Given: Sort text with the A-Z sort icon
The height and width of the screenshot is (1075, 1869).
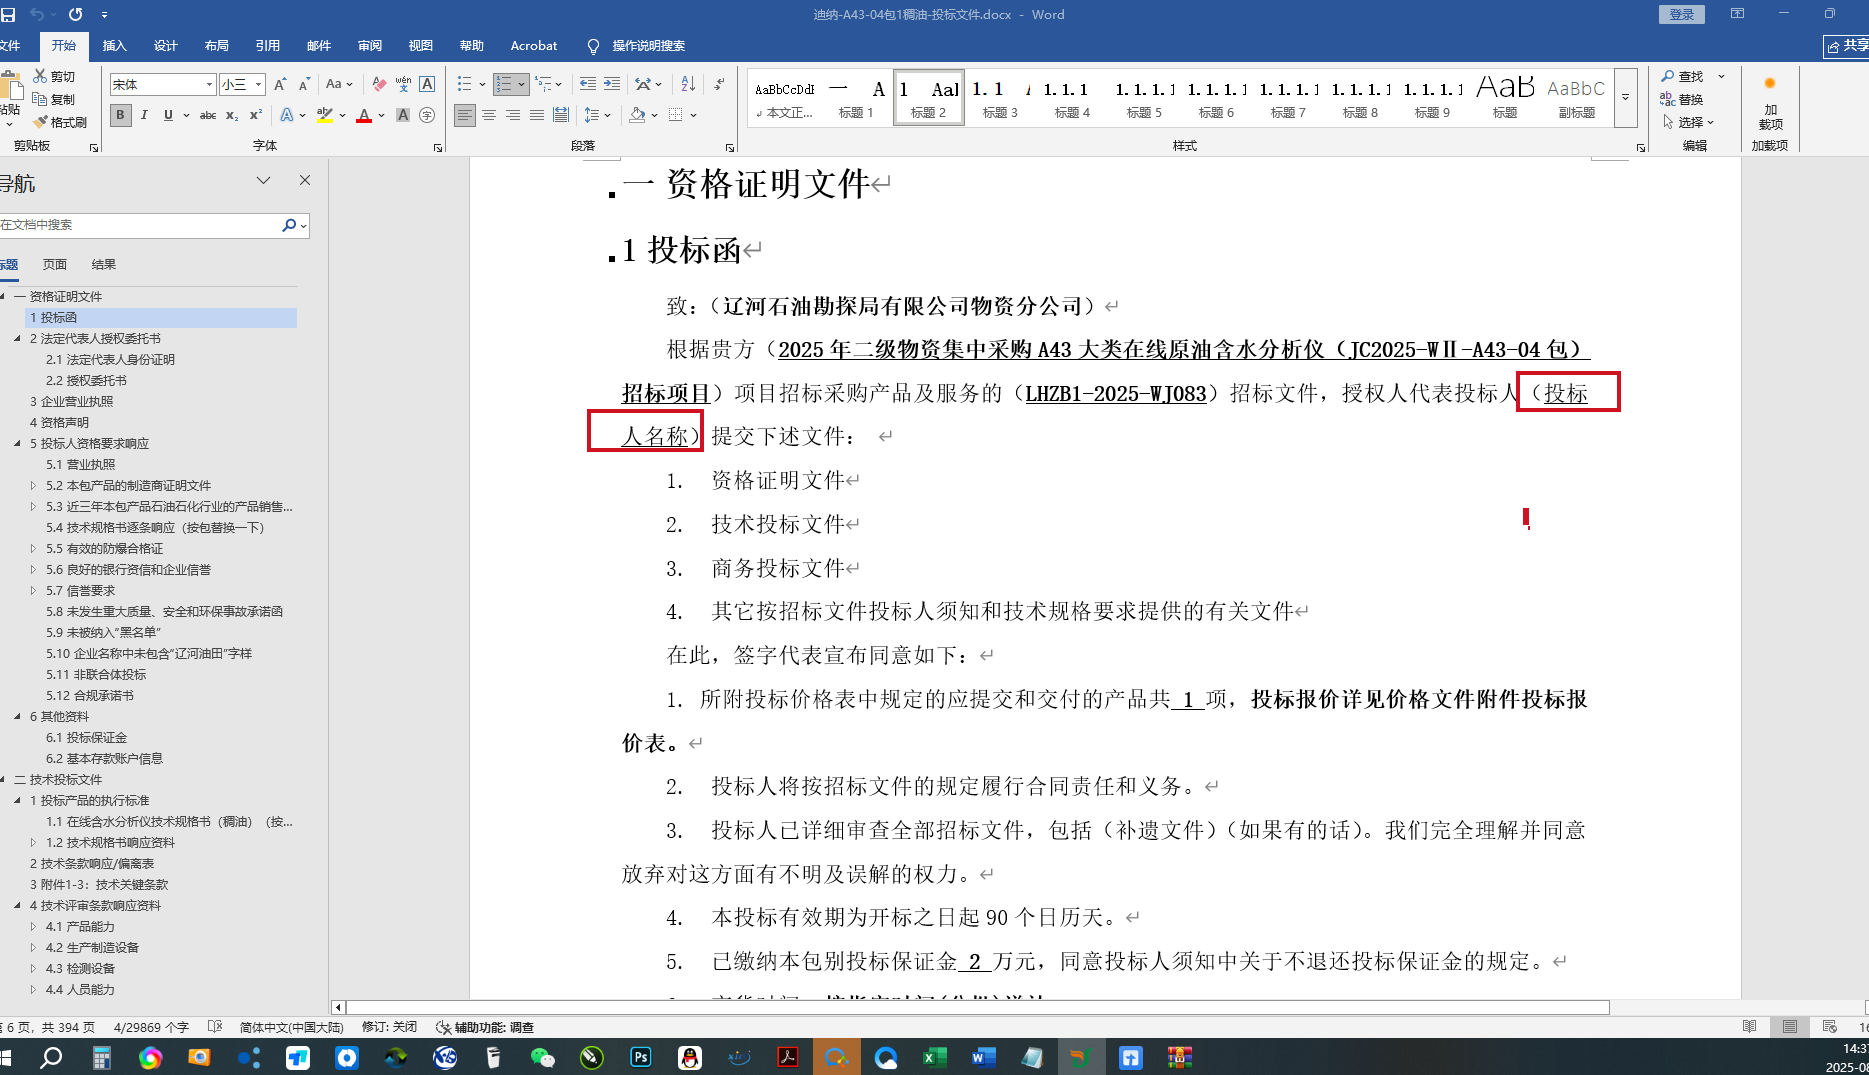Looking at the screenshot, I should (688, 84).
